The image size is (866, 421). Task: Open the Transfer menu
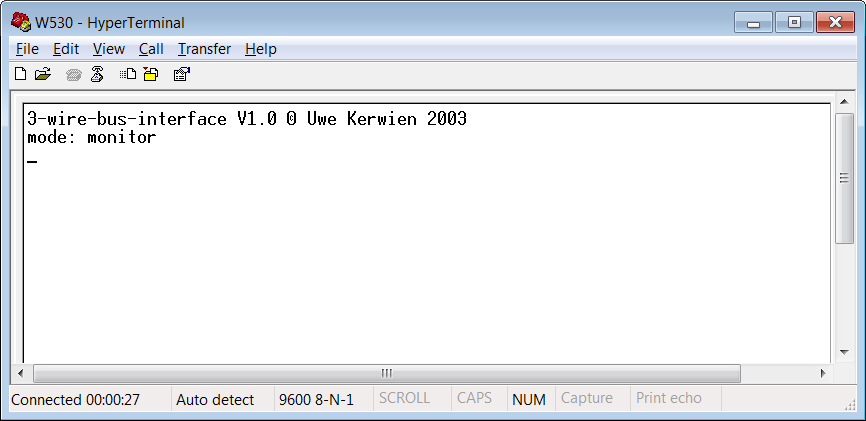204,49
